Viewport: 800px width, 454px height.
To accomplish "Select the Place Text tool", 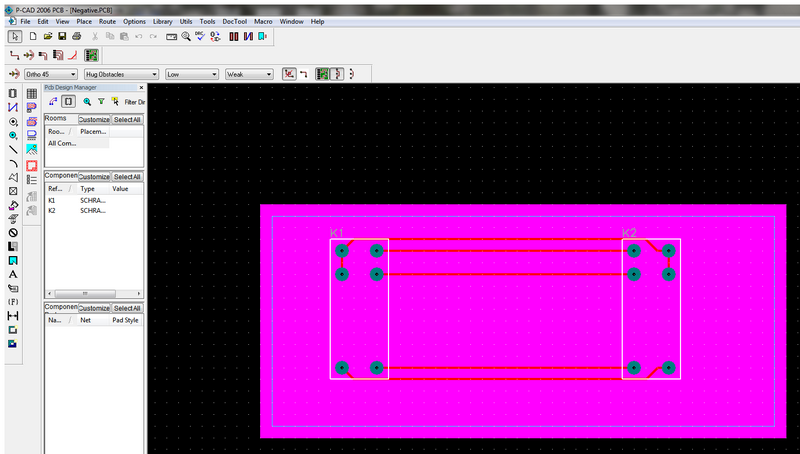I will 13,274.
